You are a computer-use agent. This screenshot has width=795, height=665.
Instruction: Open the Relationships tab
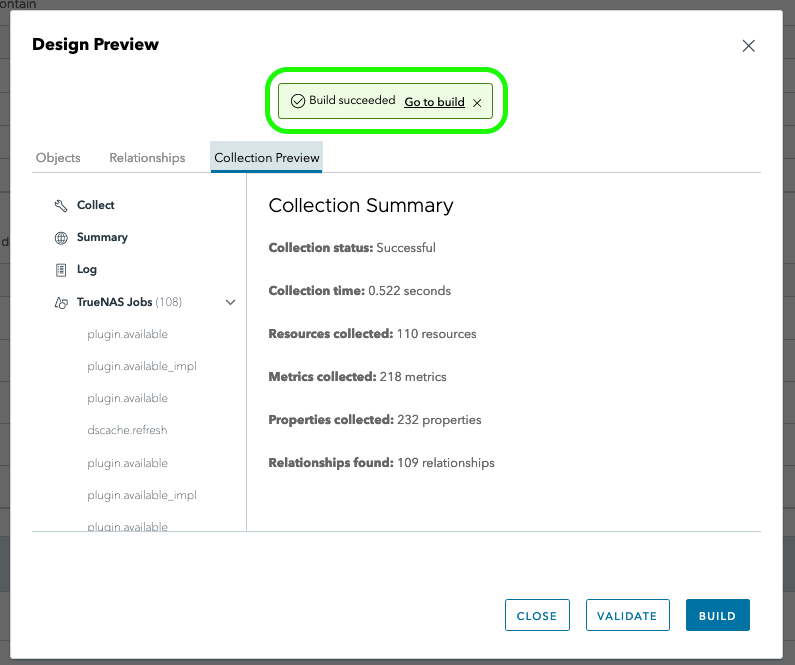point(147,158)
